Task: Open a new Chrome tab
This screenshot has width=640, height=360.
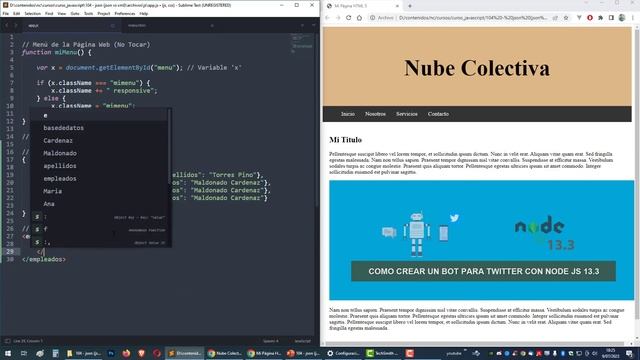Action: 410,6
